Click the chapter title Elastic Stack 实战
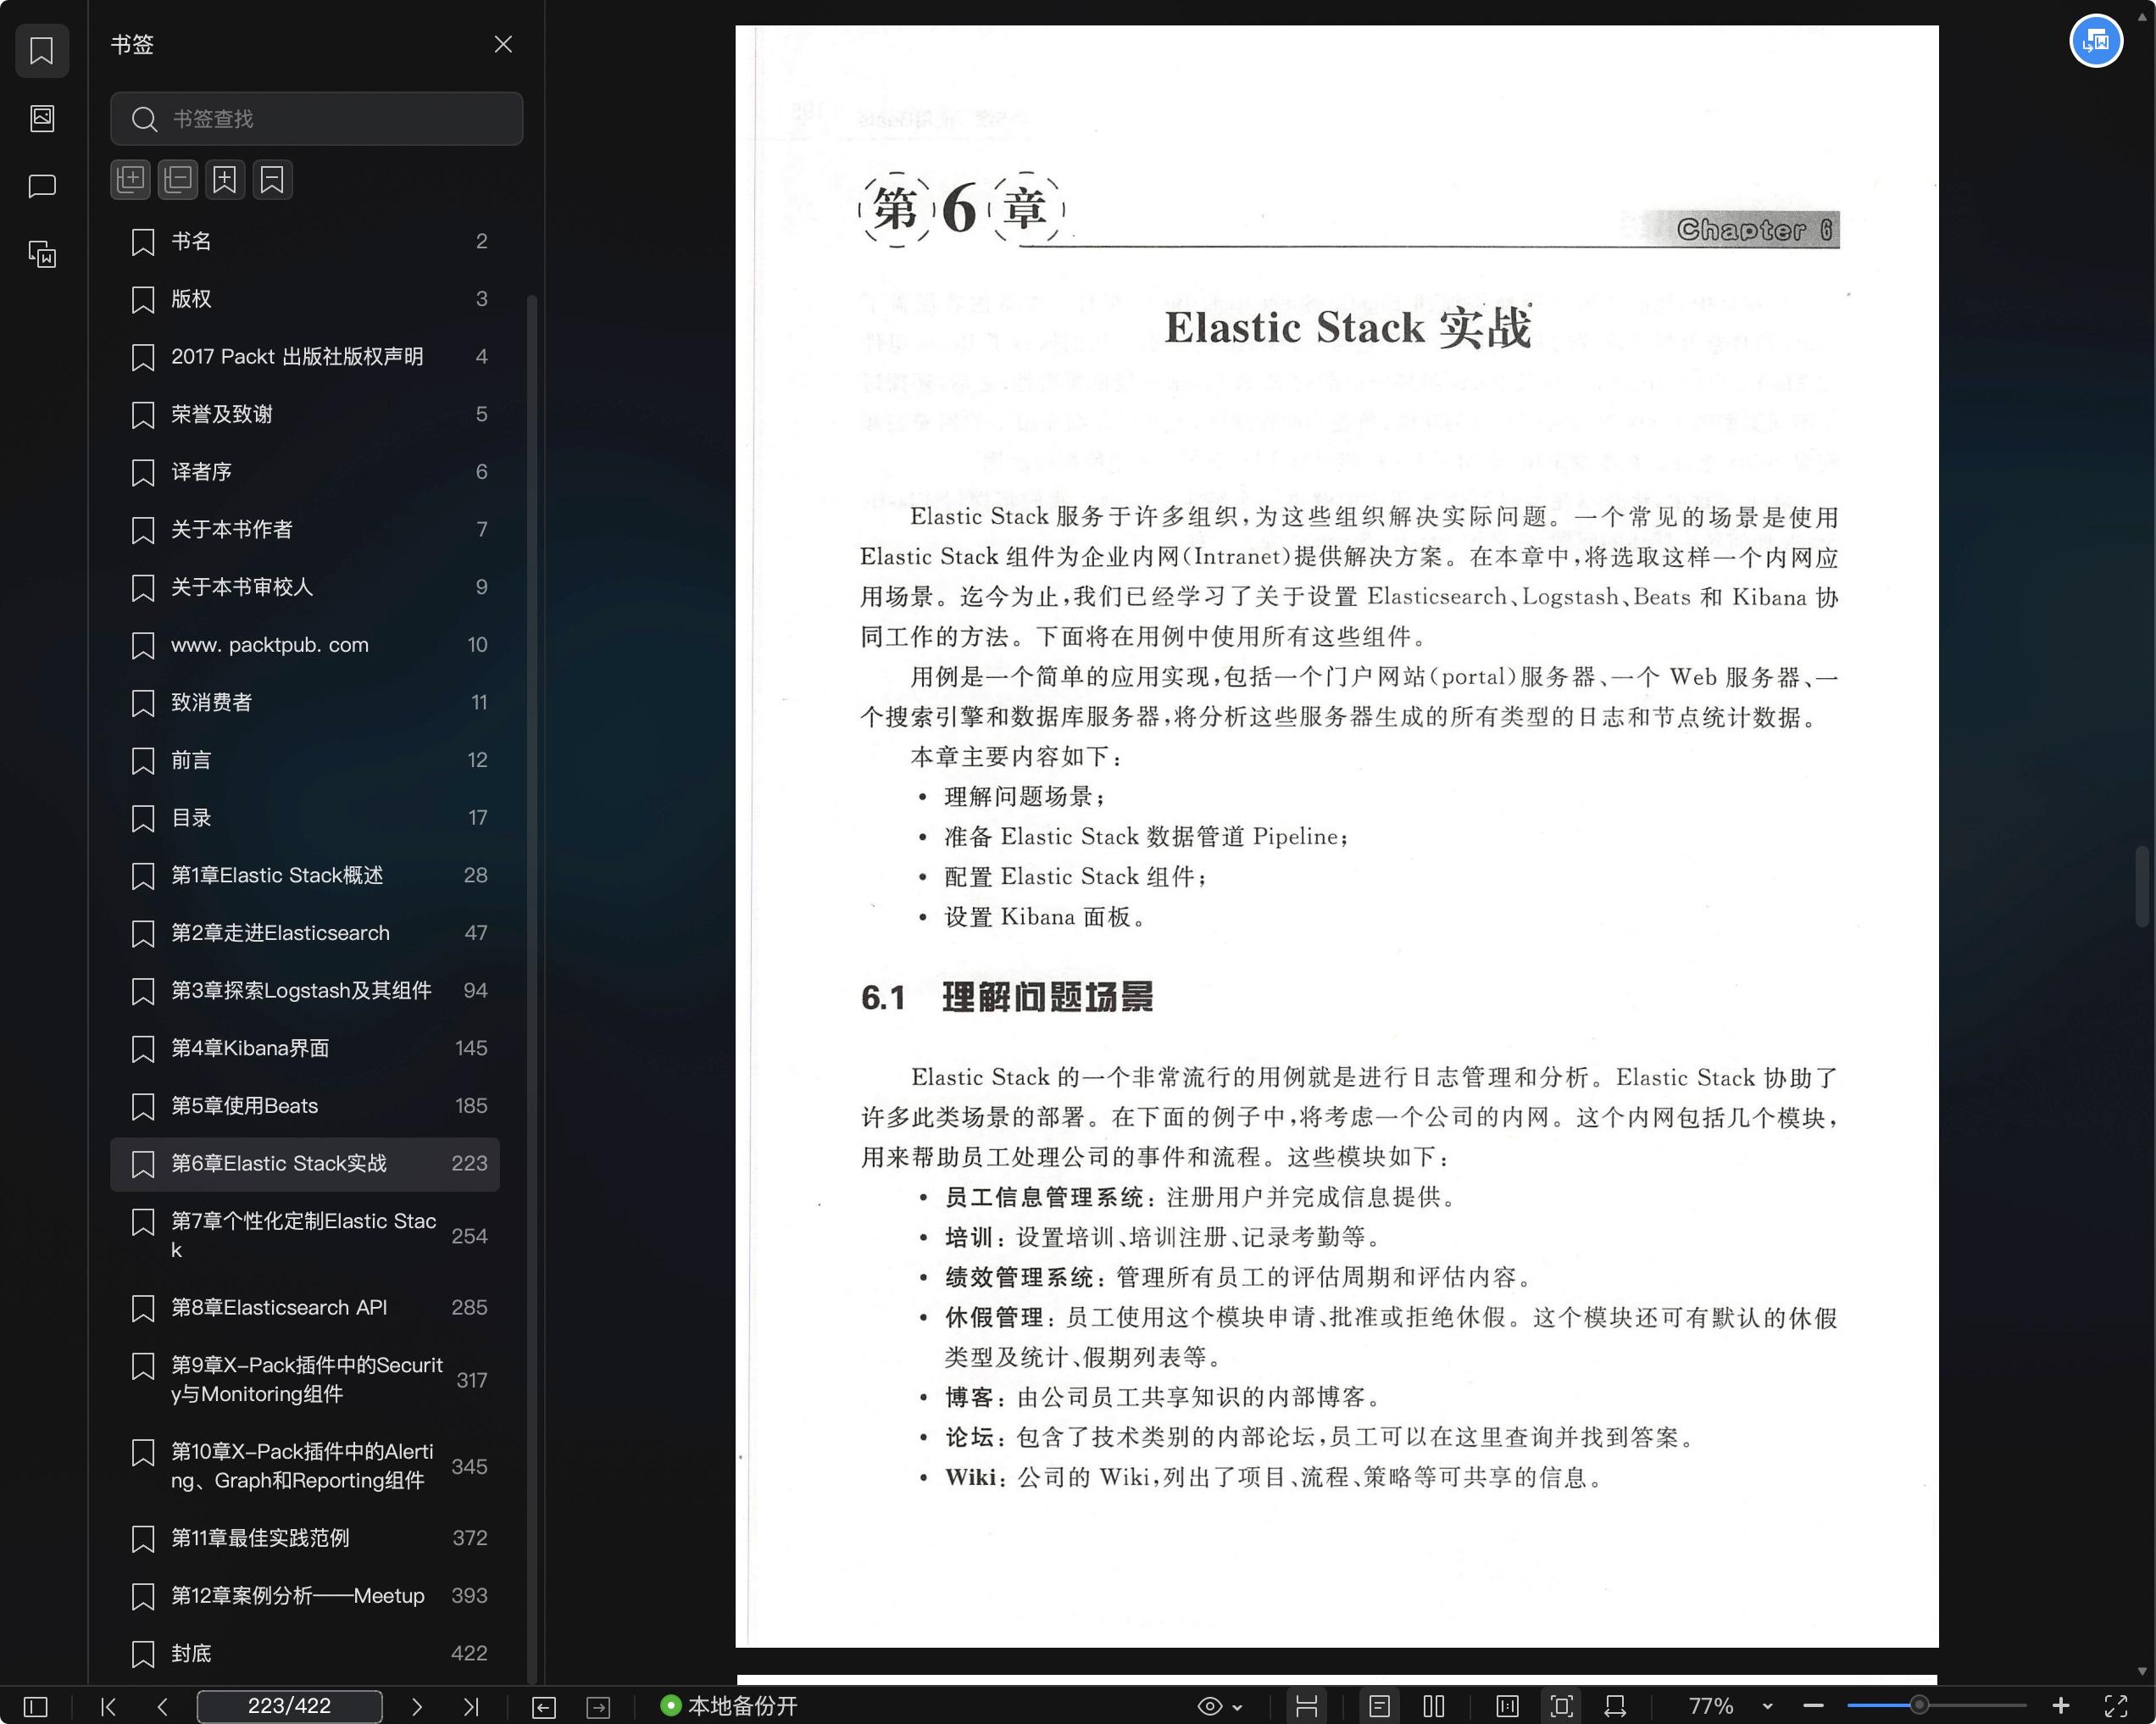The width and height of the screenshot is (2156, 1724). tap(1347, 328)
